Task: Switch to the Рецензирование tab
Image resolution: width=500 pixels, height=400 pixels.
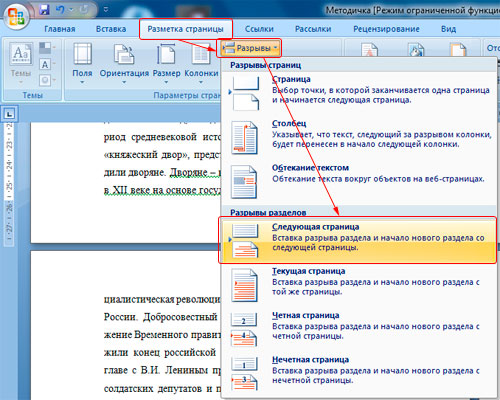Action: [x=386, y=29]
